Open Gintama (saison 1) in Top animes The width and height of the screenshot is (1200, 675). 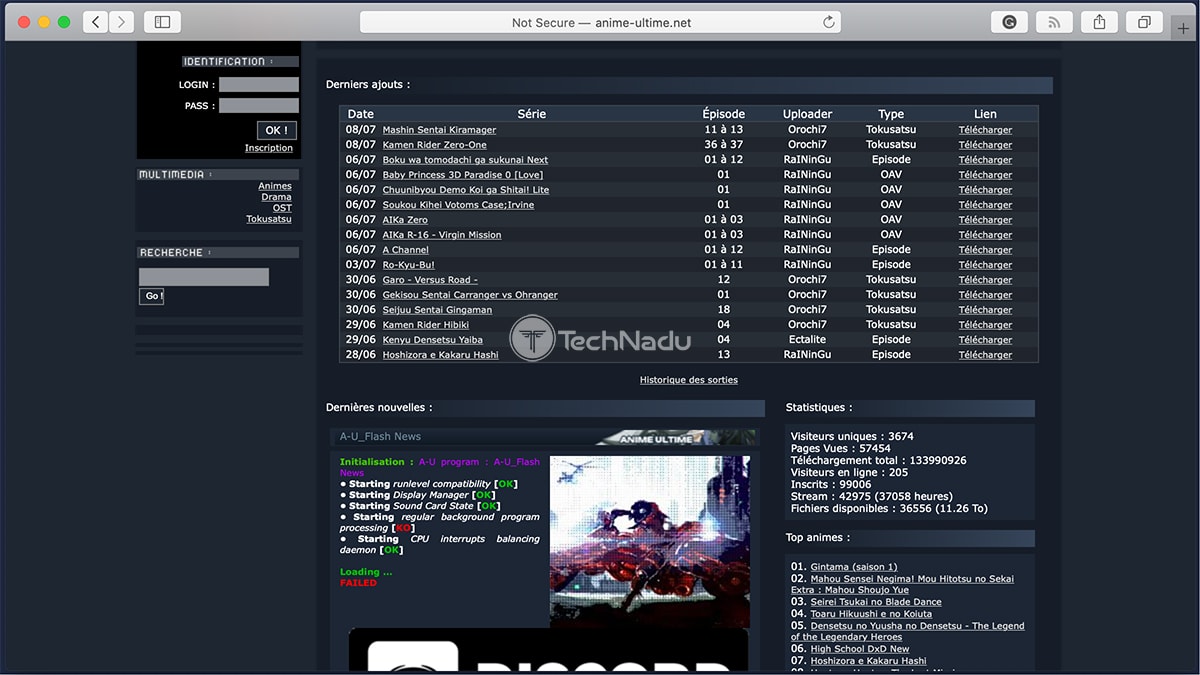854,567
